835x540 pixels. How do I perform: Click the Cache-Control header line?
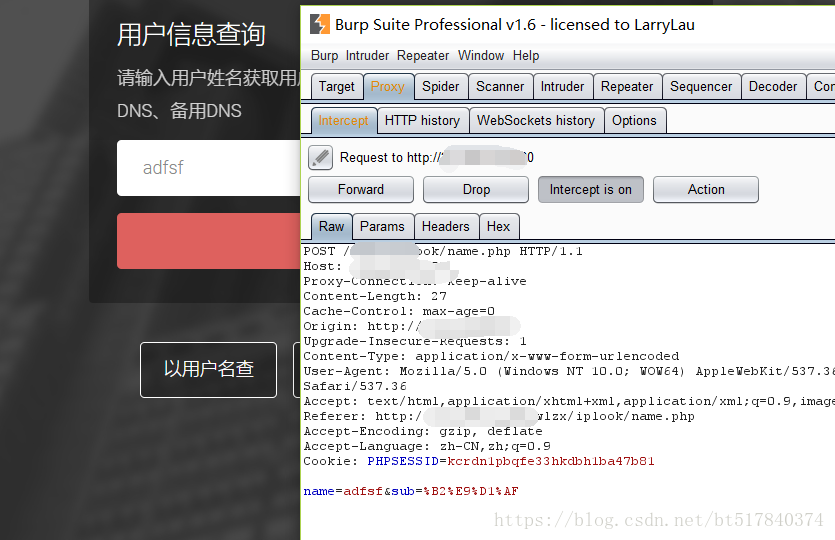coord(399,311)
